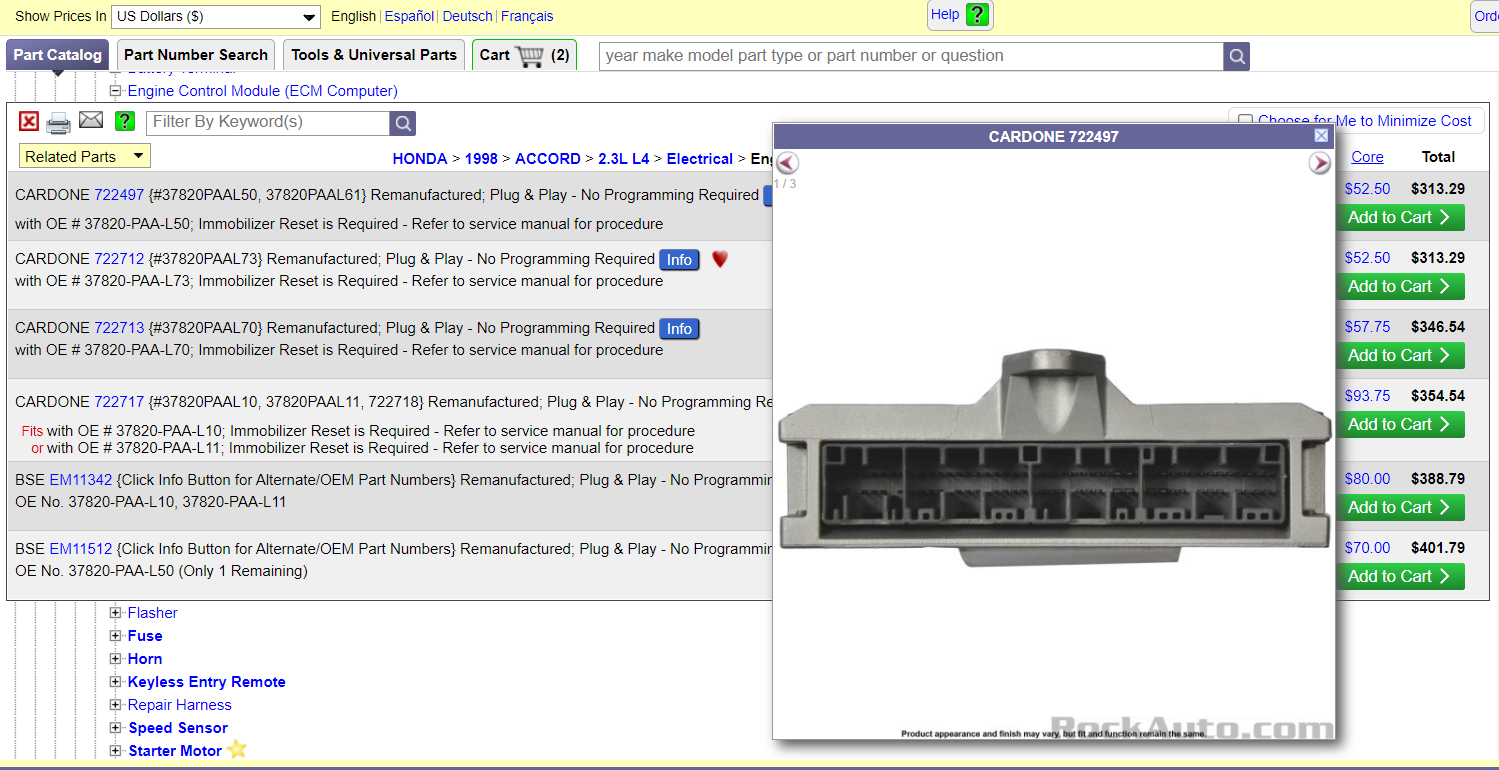Open part number 722713 link

click(119, 328)
